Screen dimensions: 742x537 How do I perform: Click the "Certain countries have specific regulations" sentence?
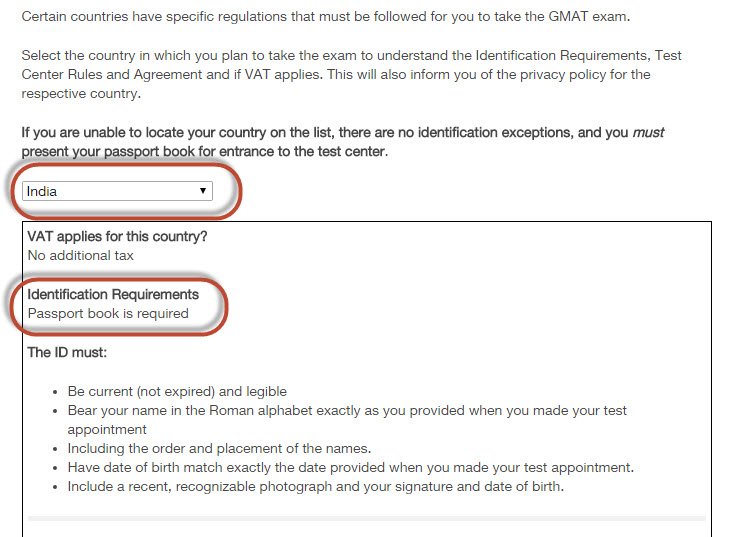click(326, 17)
